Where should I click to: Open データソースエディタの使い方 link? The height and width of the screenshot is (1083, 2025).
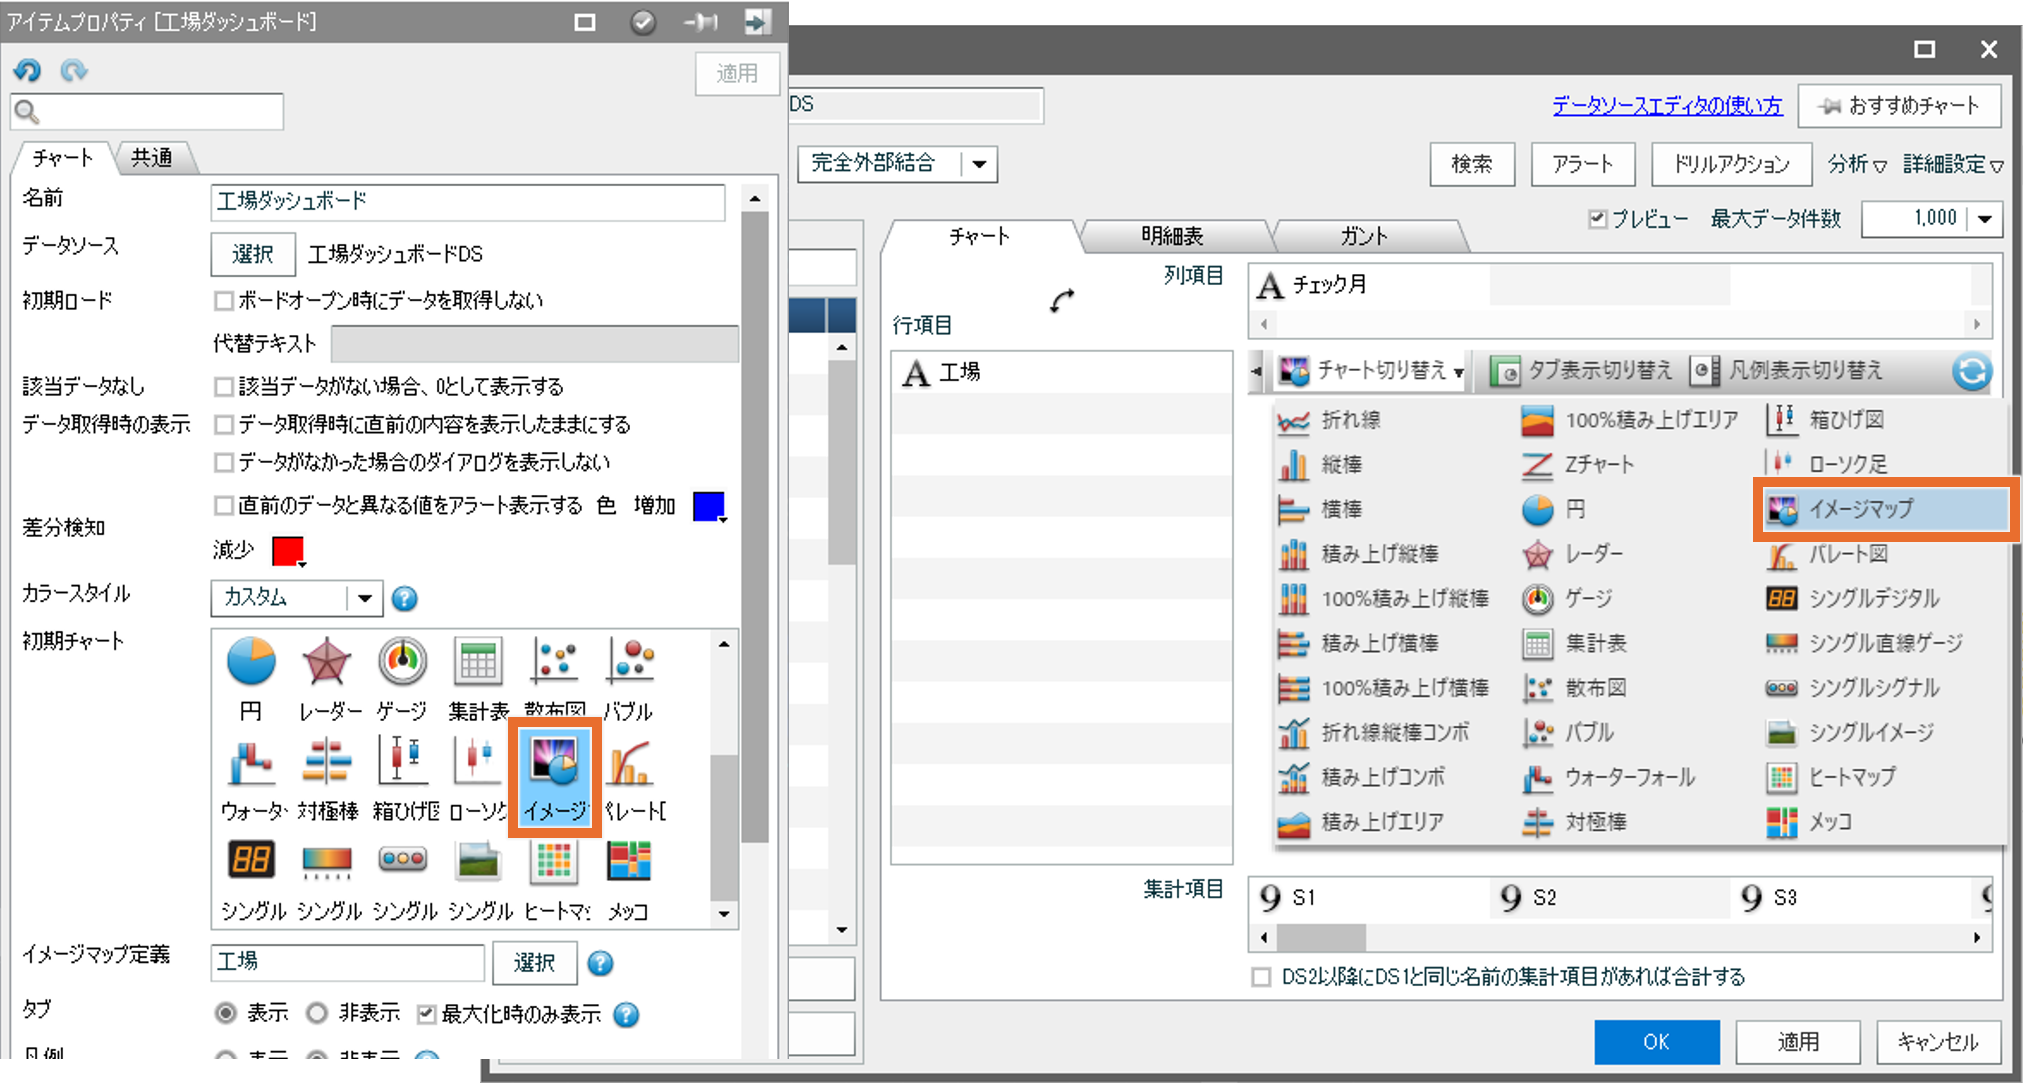tap(1667, 106)
